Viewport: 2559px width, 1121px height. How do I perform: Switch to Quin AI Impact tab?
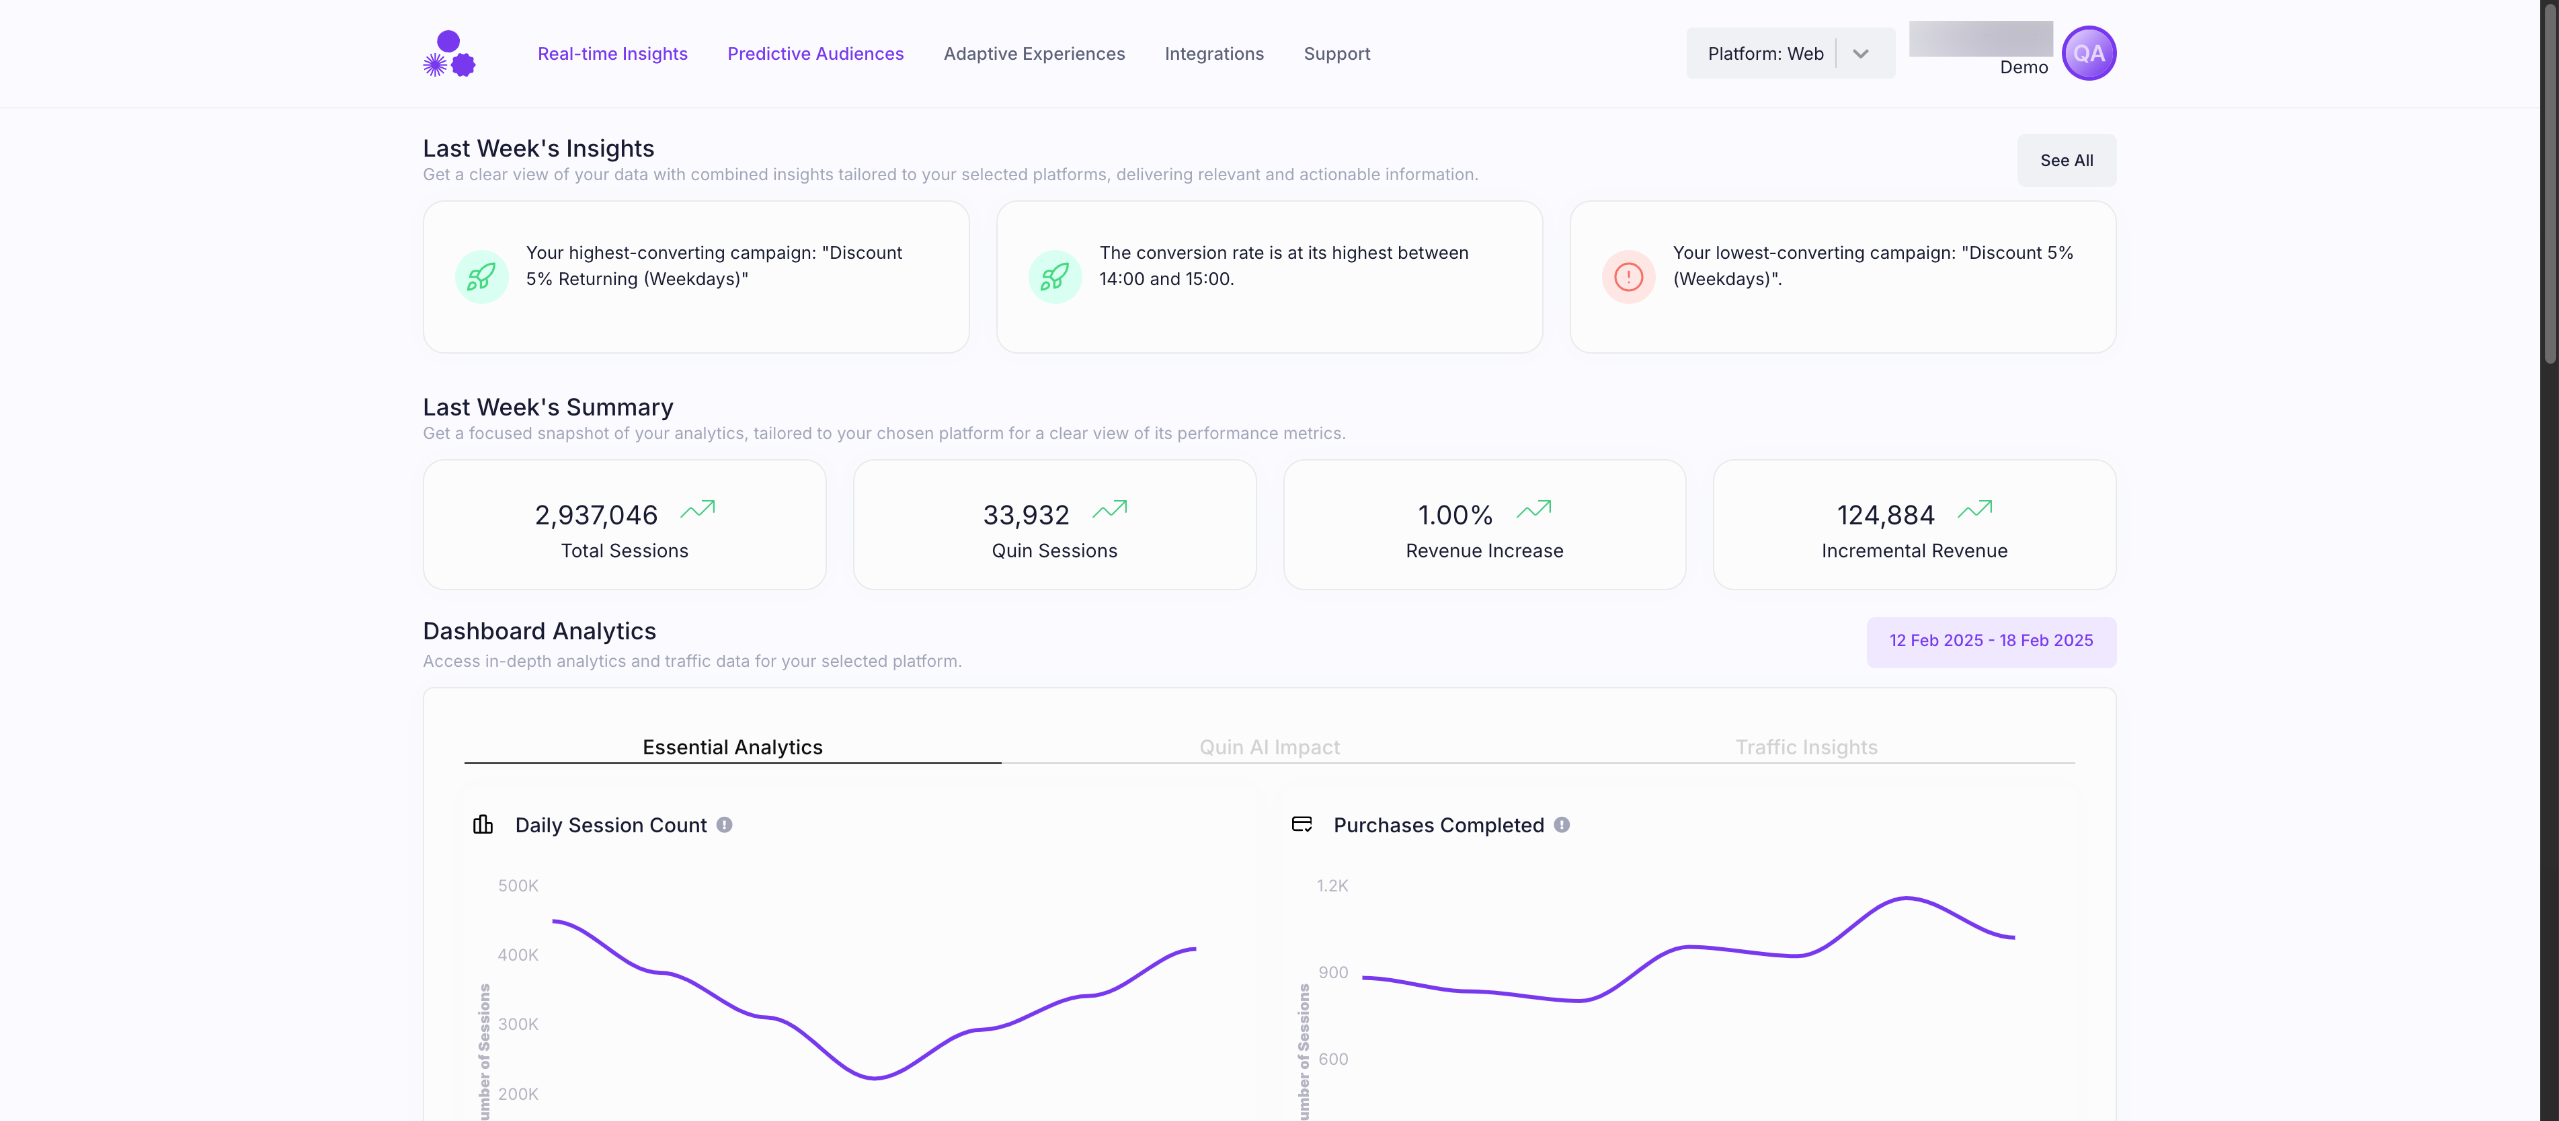1269,747
